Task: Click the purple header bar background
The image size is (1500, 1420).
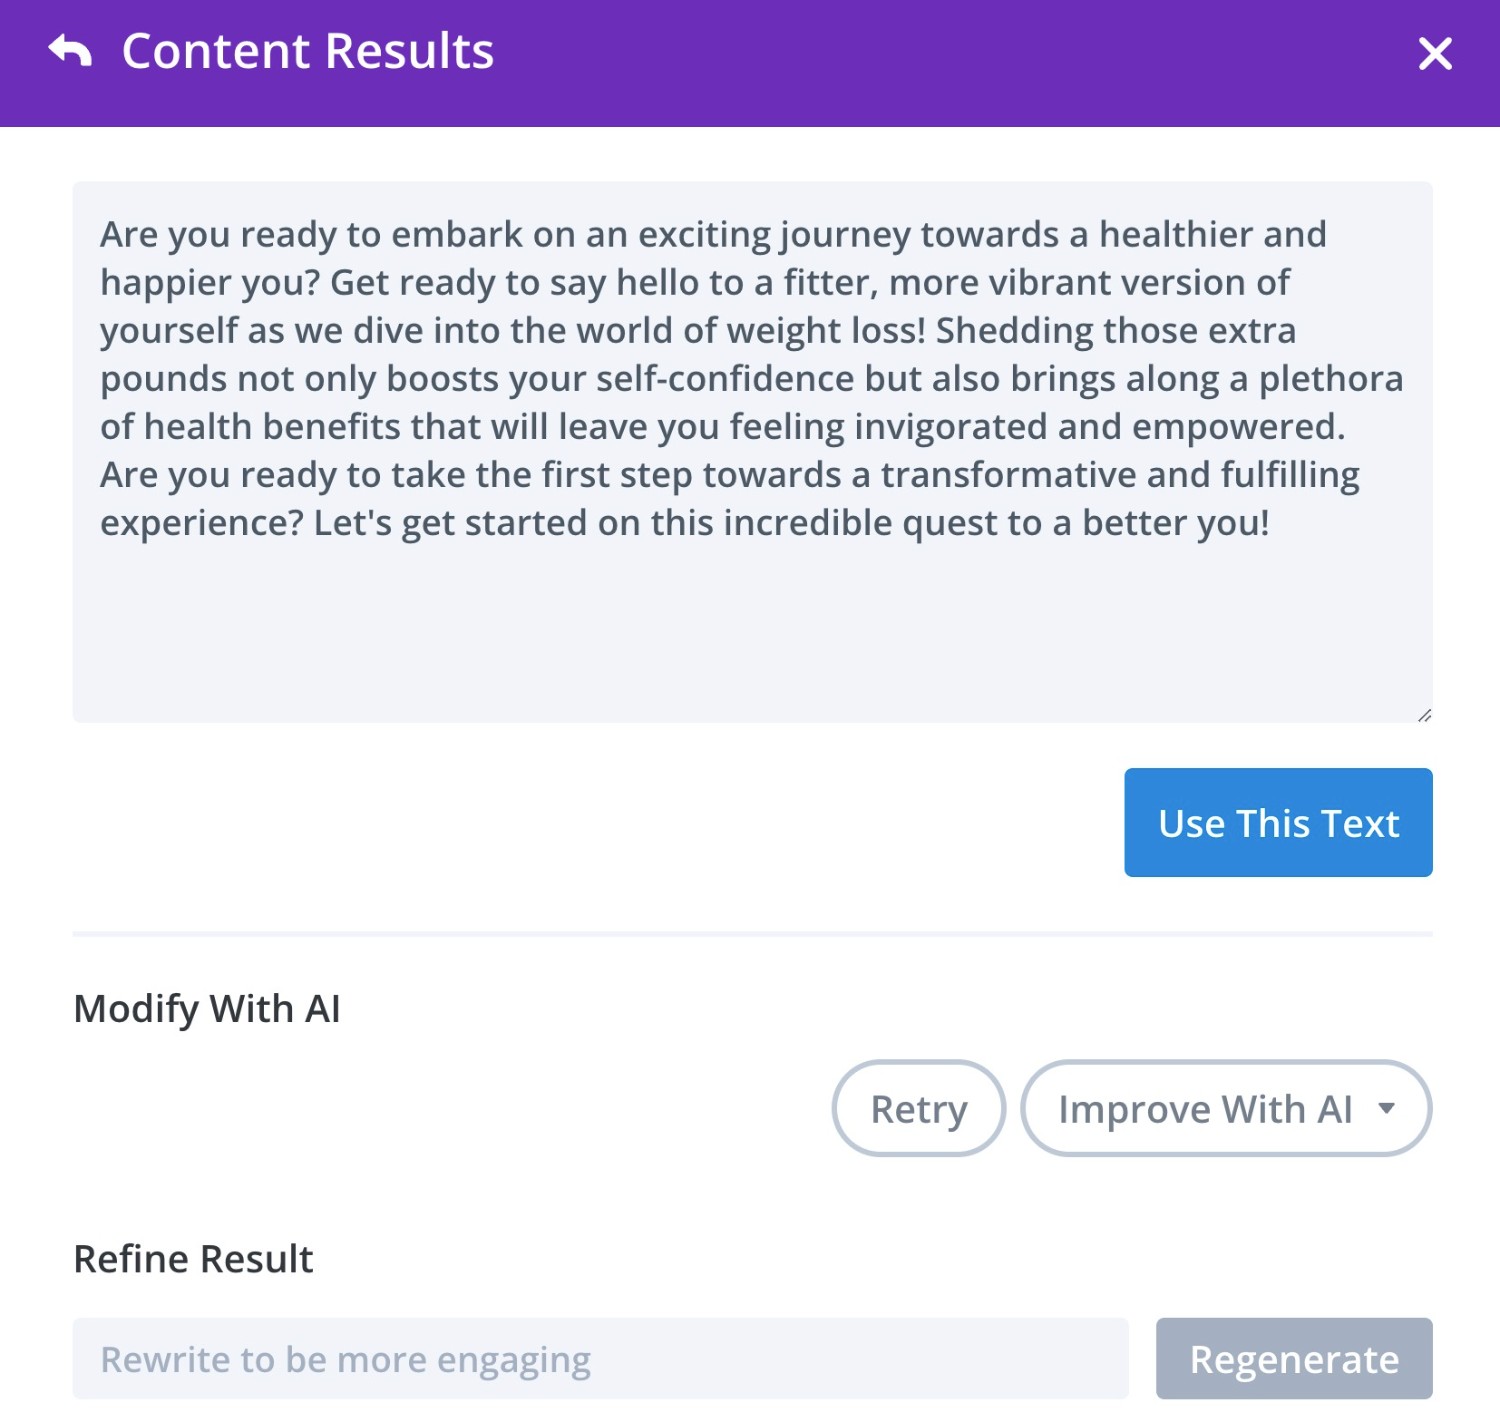Action: click(950, 63)
